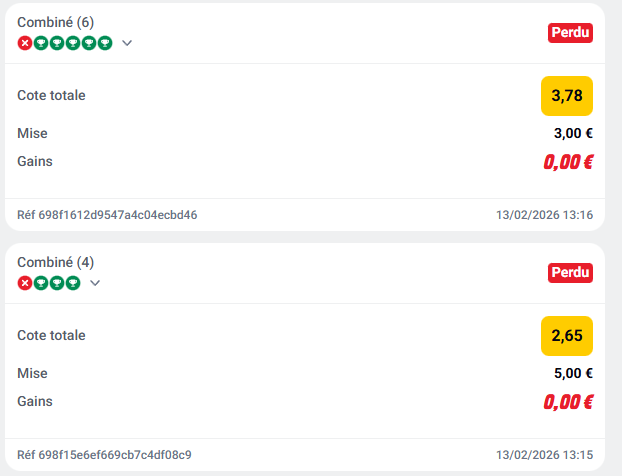
Task: Click first green trophy in Combiné (6)
Action: [x=41, y=42]
